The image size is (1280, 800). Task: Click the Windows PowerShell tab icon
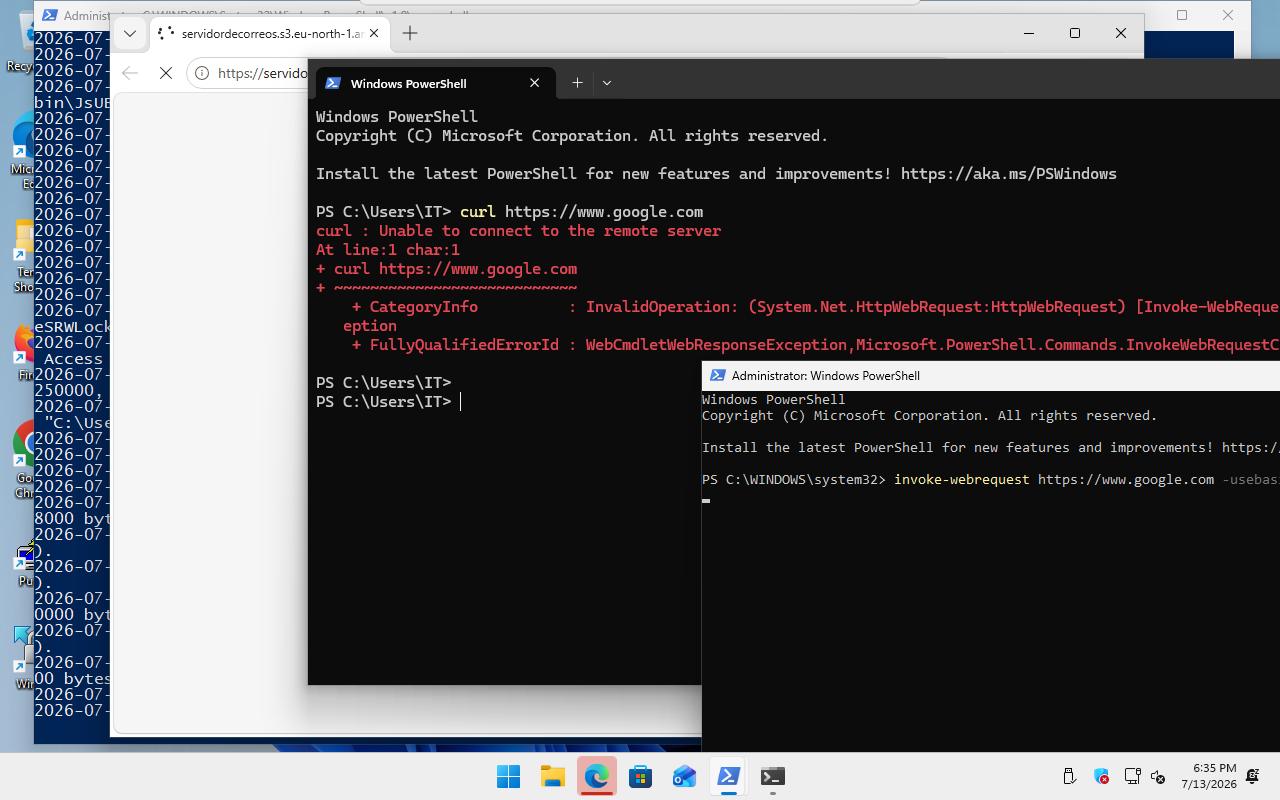(333, 83)
